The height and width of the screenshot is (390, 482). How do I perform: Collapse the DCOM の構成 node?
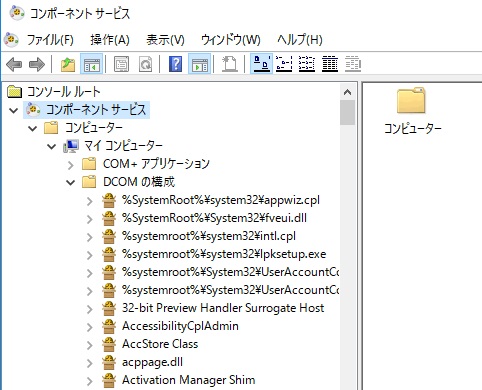tap(70, 182)
